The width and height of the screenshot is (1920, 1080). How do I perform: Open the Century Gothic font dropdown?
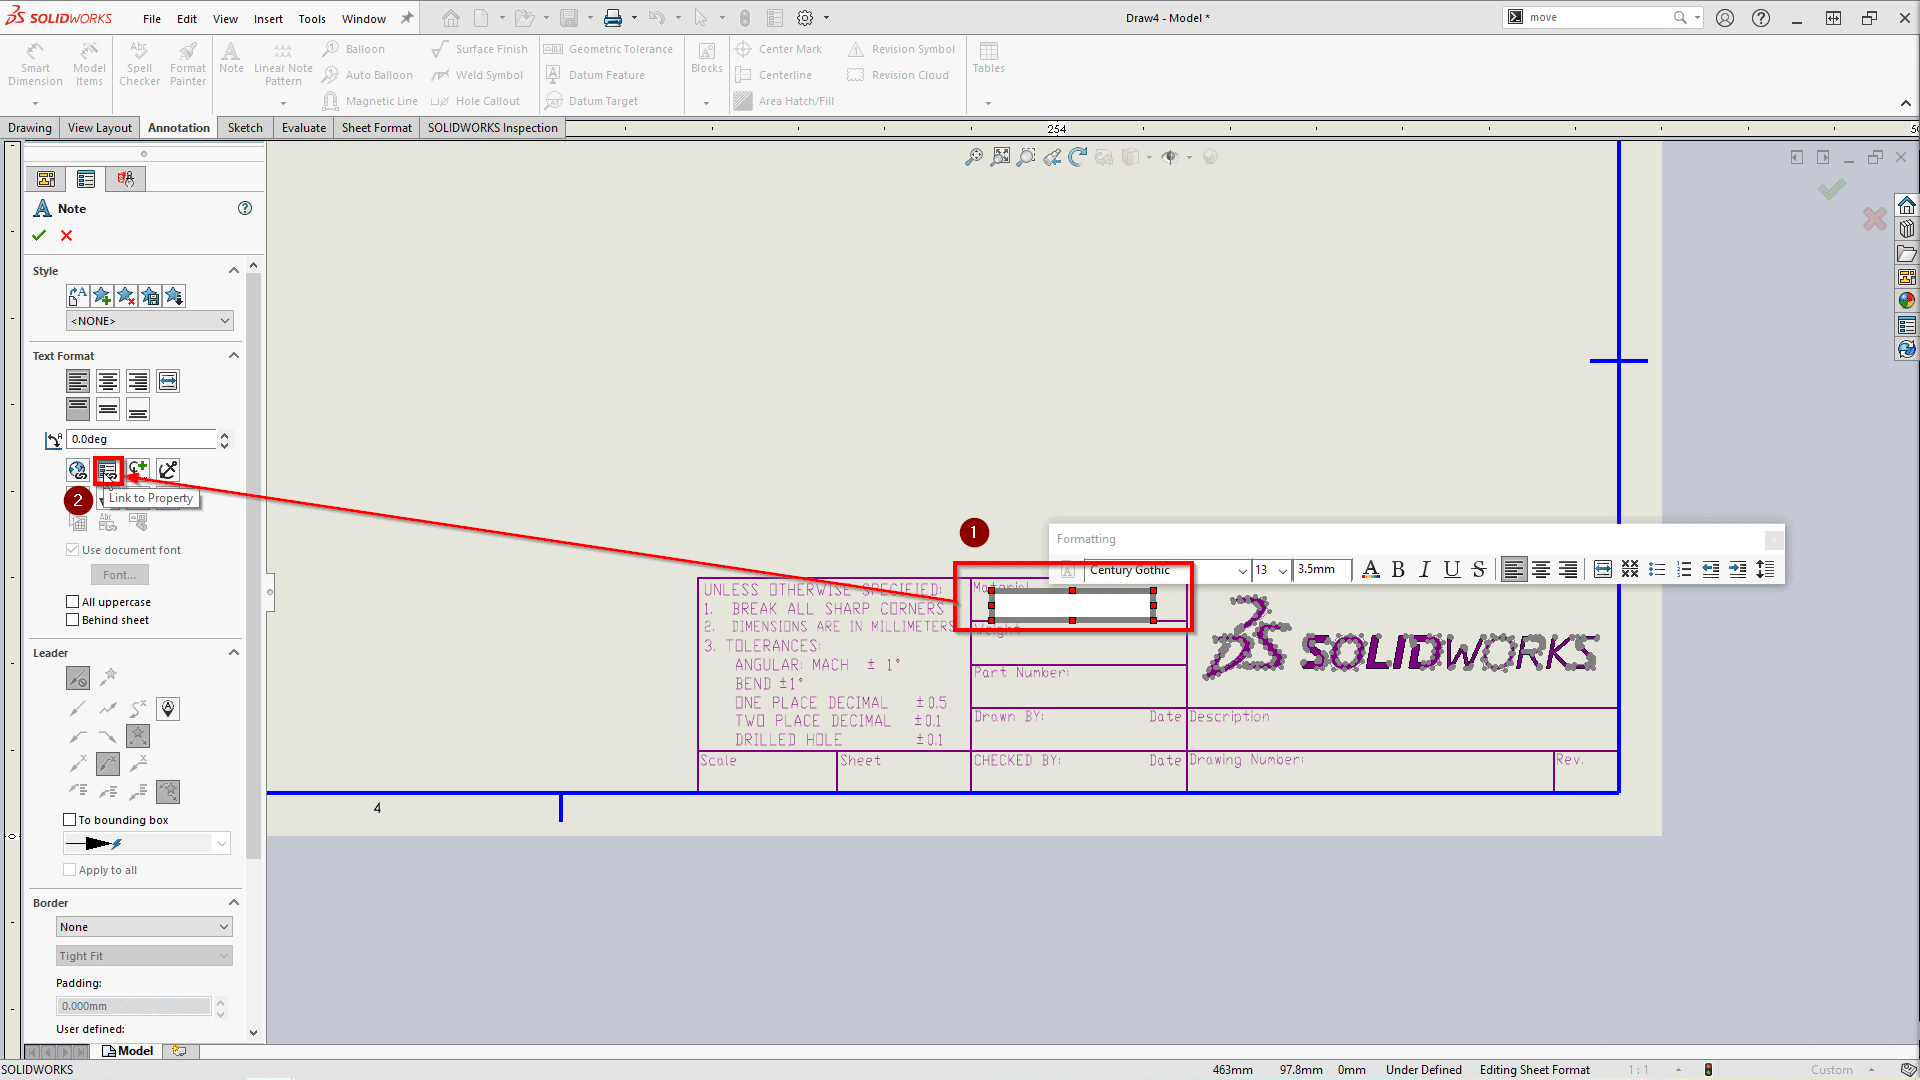[1242, 571]
